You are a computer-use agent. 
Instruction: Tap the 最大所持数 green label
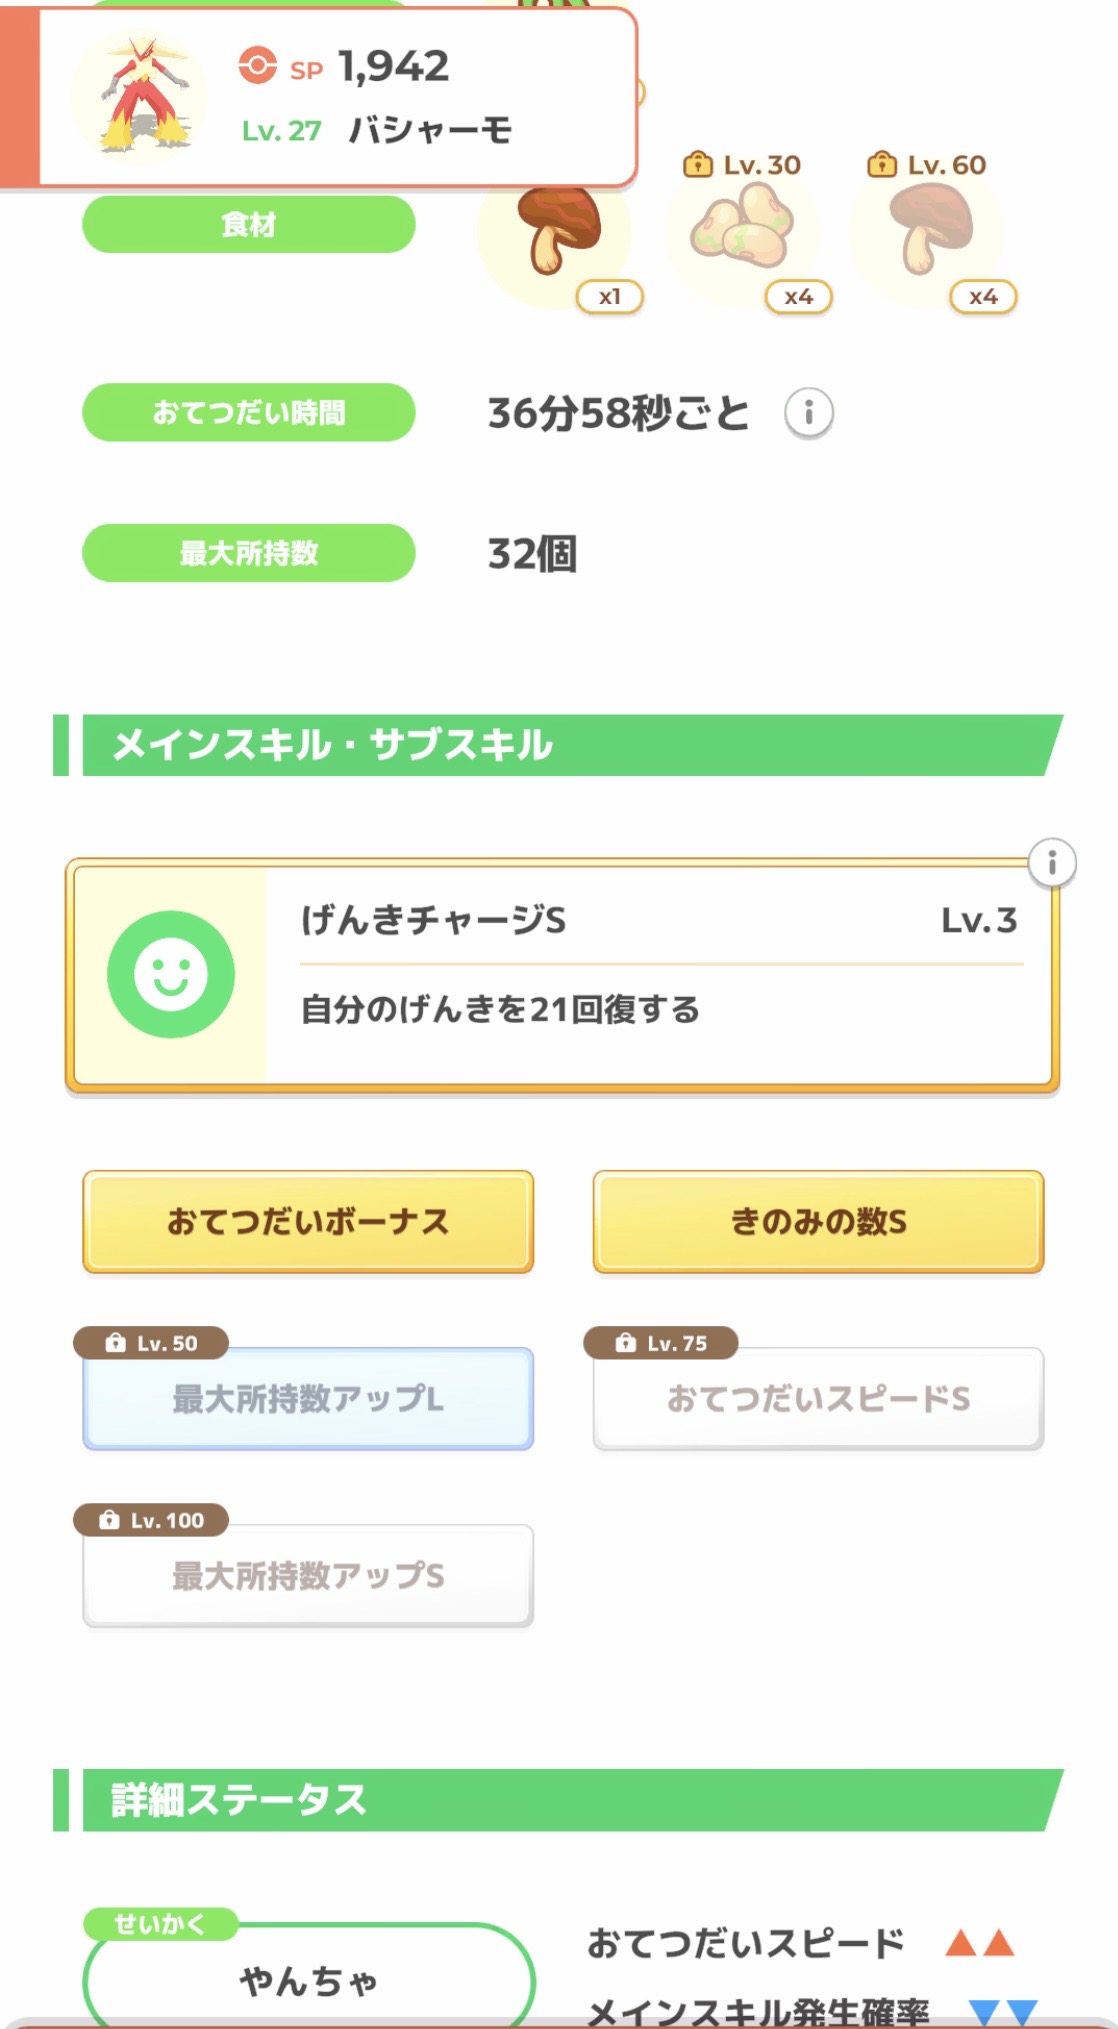[248, 553]
